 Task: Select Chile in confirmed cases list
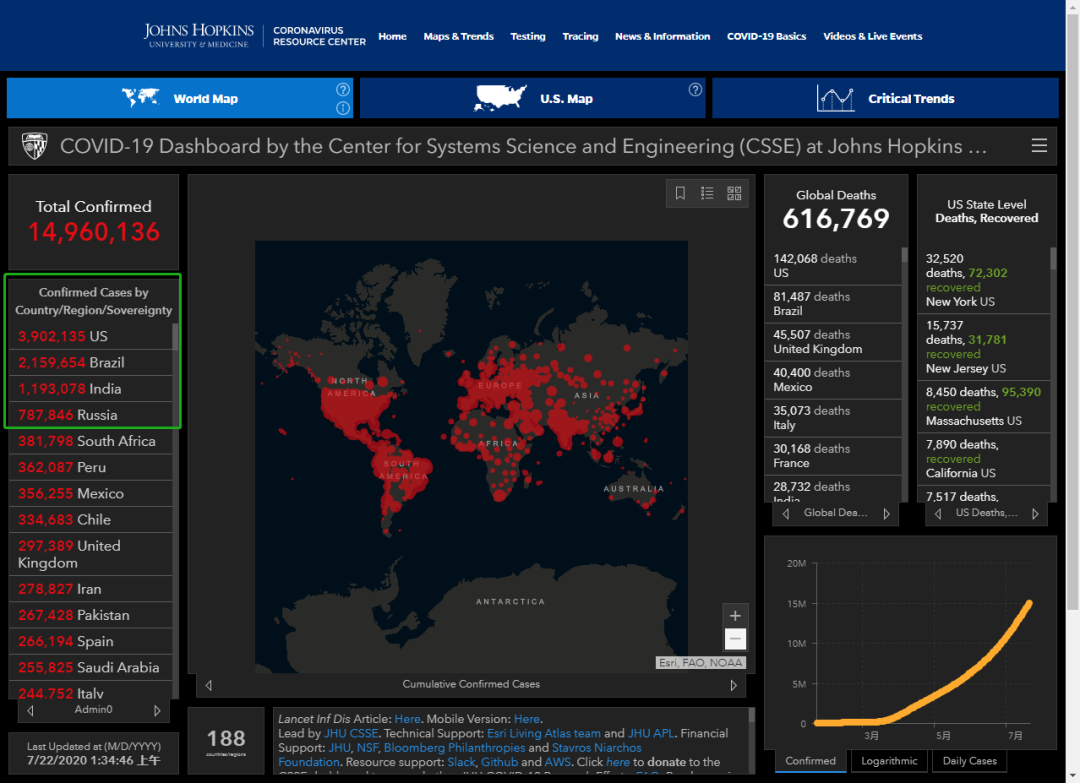90,519
